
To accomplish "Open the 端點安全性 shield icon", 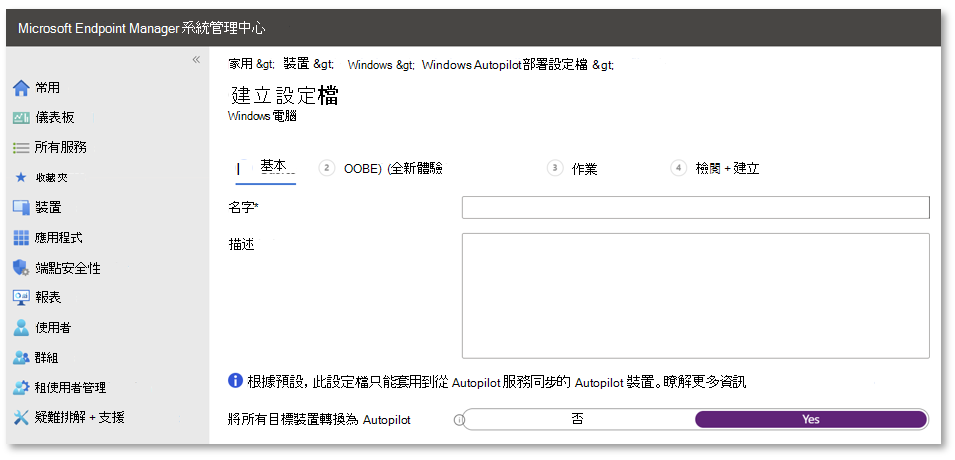I will coord(21,267).
